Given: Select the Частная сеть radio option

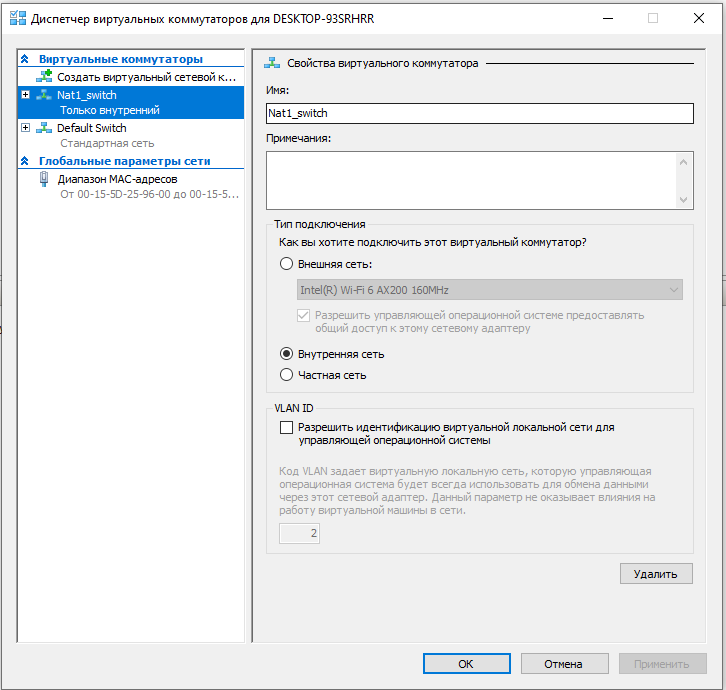Looking at the screenshot, I should [x=287, y=375].
